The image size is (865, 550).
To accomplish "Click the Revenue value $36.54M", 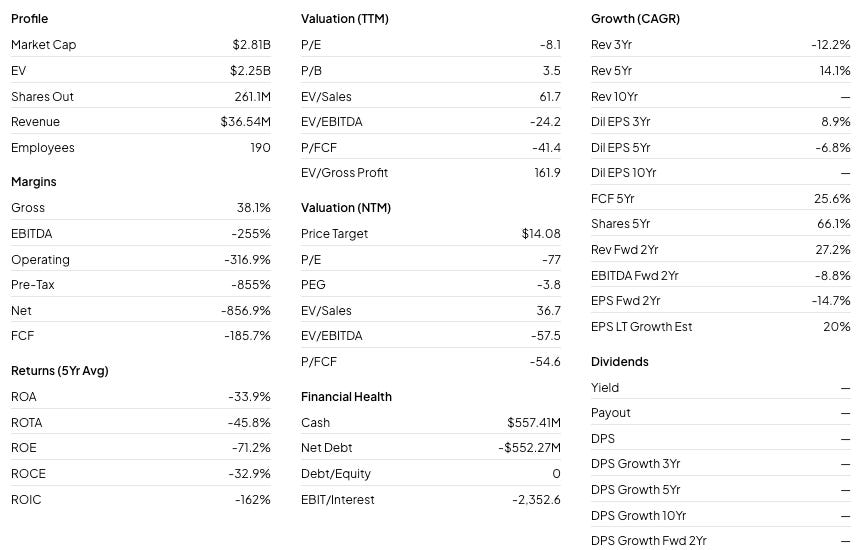I will coord(245,122).
